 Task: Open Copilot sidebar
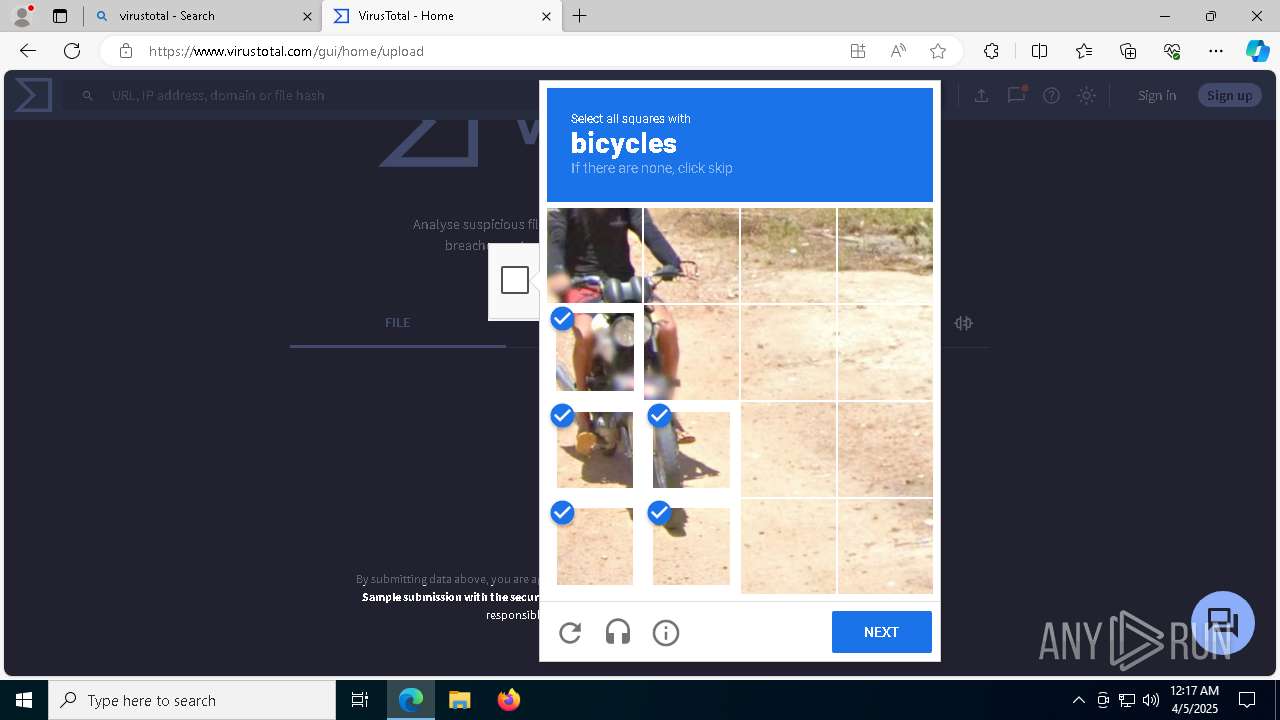[1257, 51]
